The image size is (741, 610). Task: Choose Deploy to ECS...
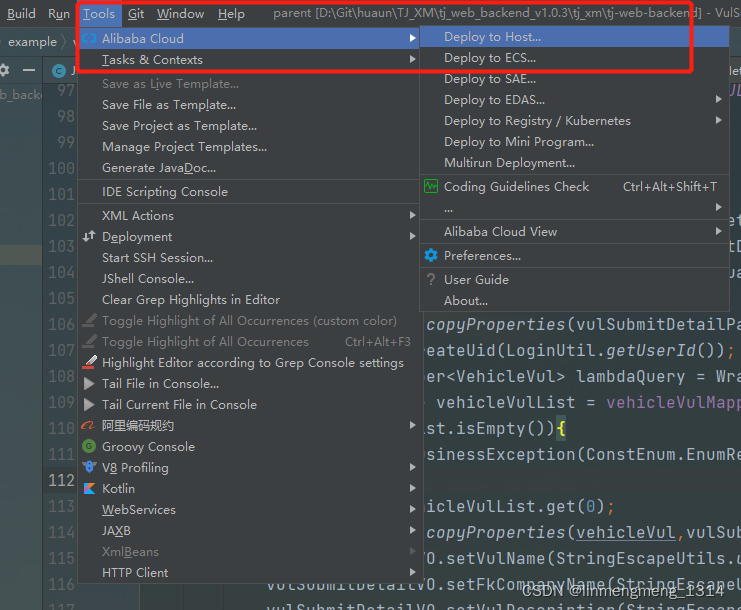point(574,58)
